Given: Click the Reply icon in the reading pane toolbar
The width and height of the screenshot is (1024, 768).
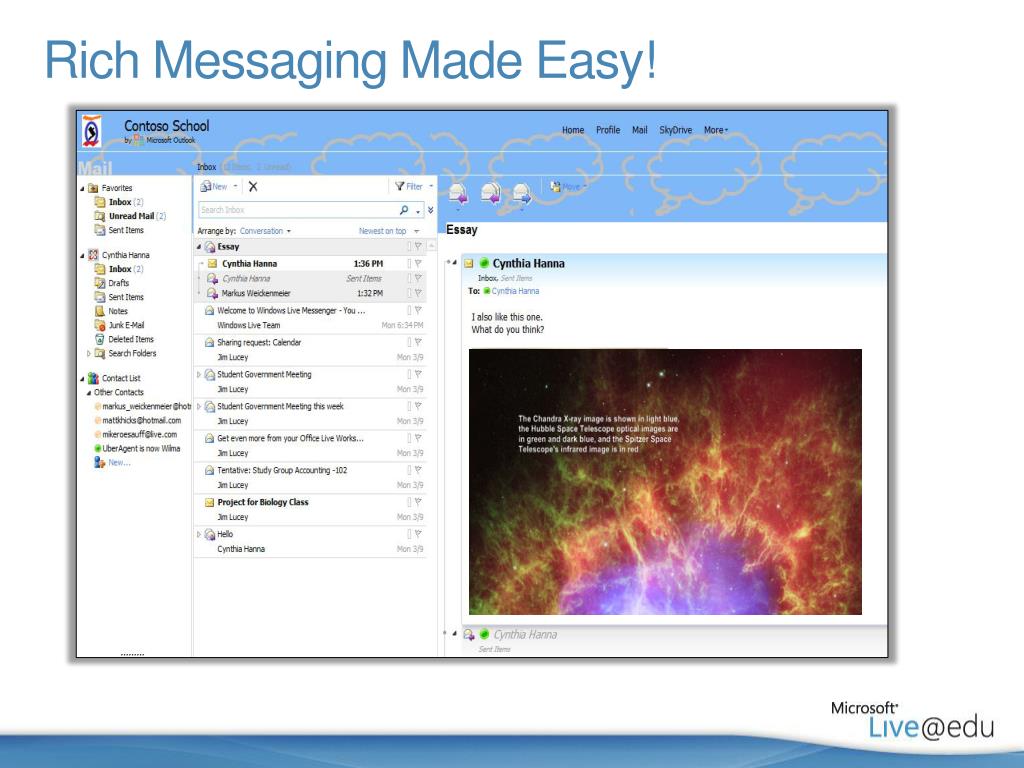Looking at the screenshot, I should (458, 193).
